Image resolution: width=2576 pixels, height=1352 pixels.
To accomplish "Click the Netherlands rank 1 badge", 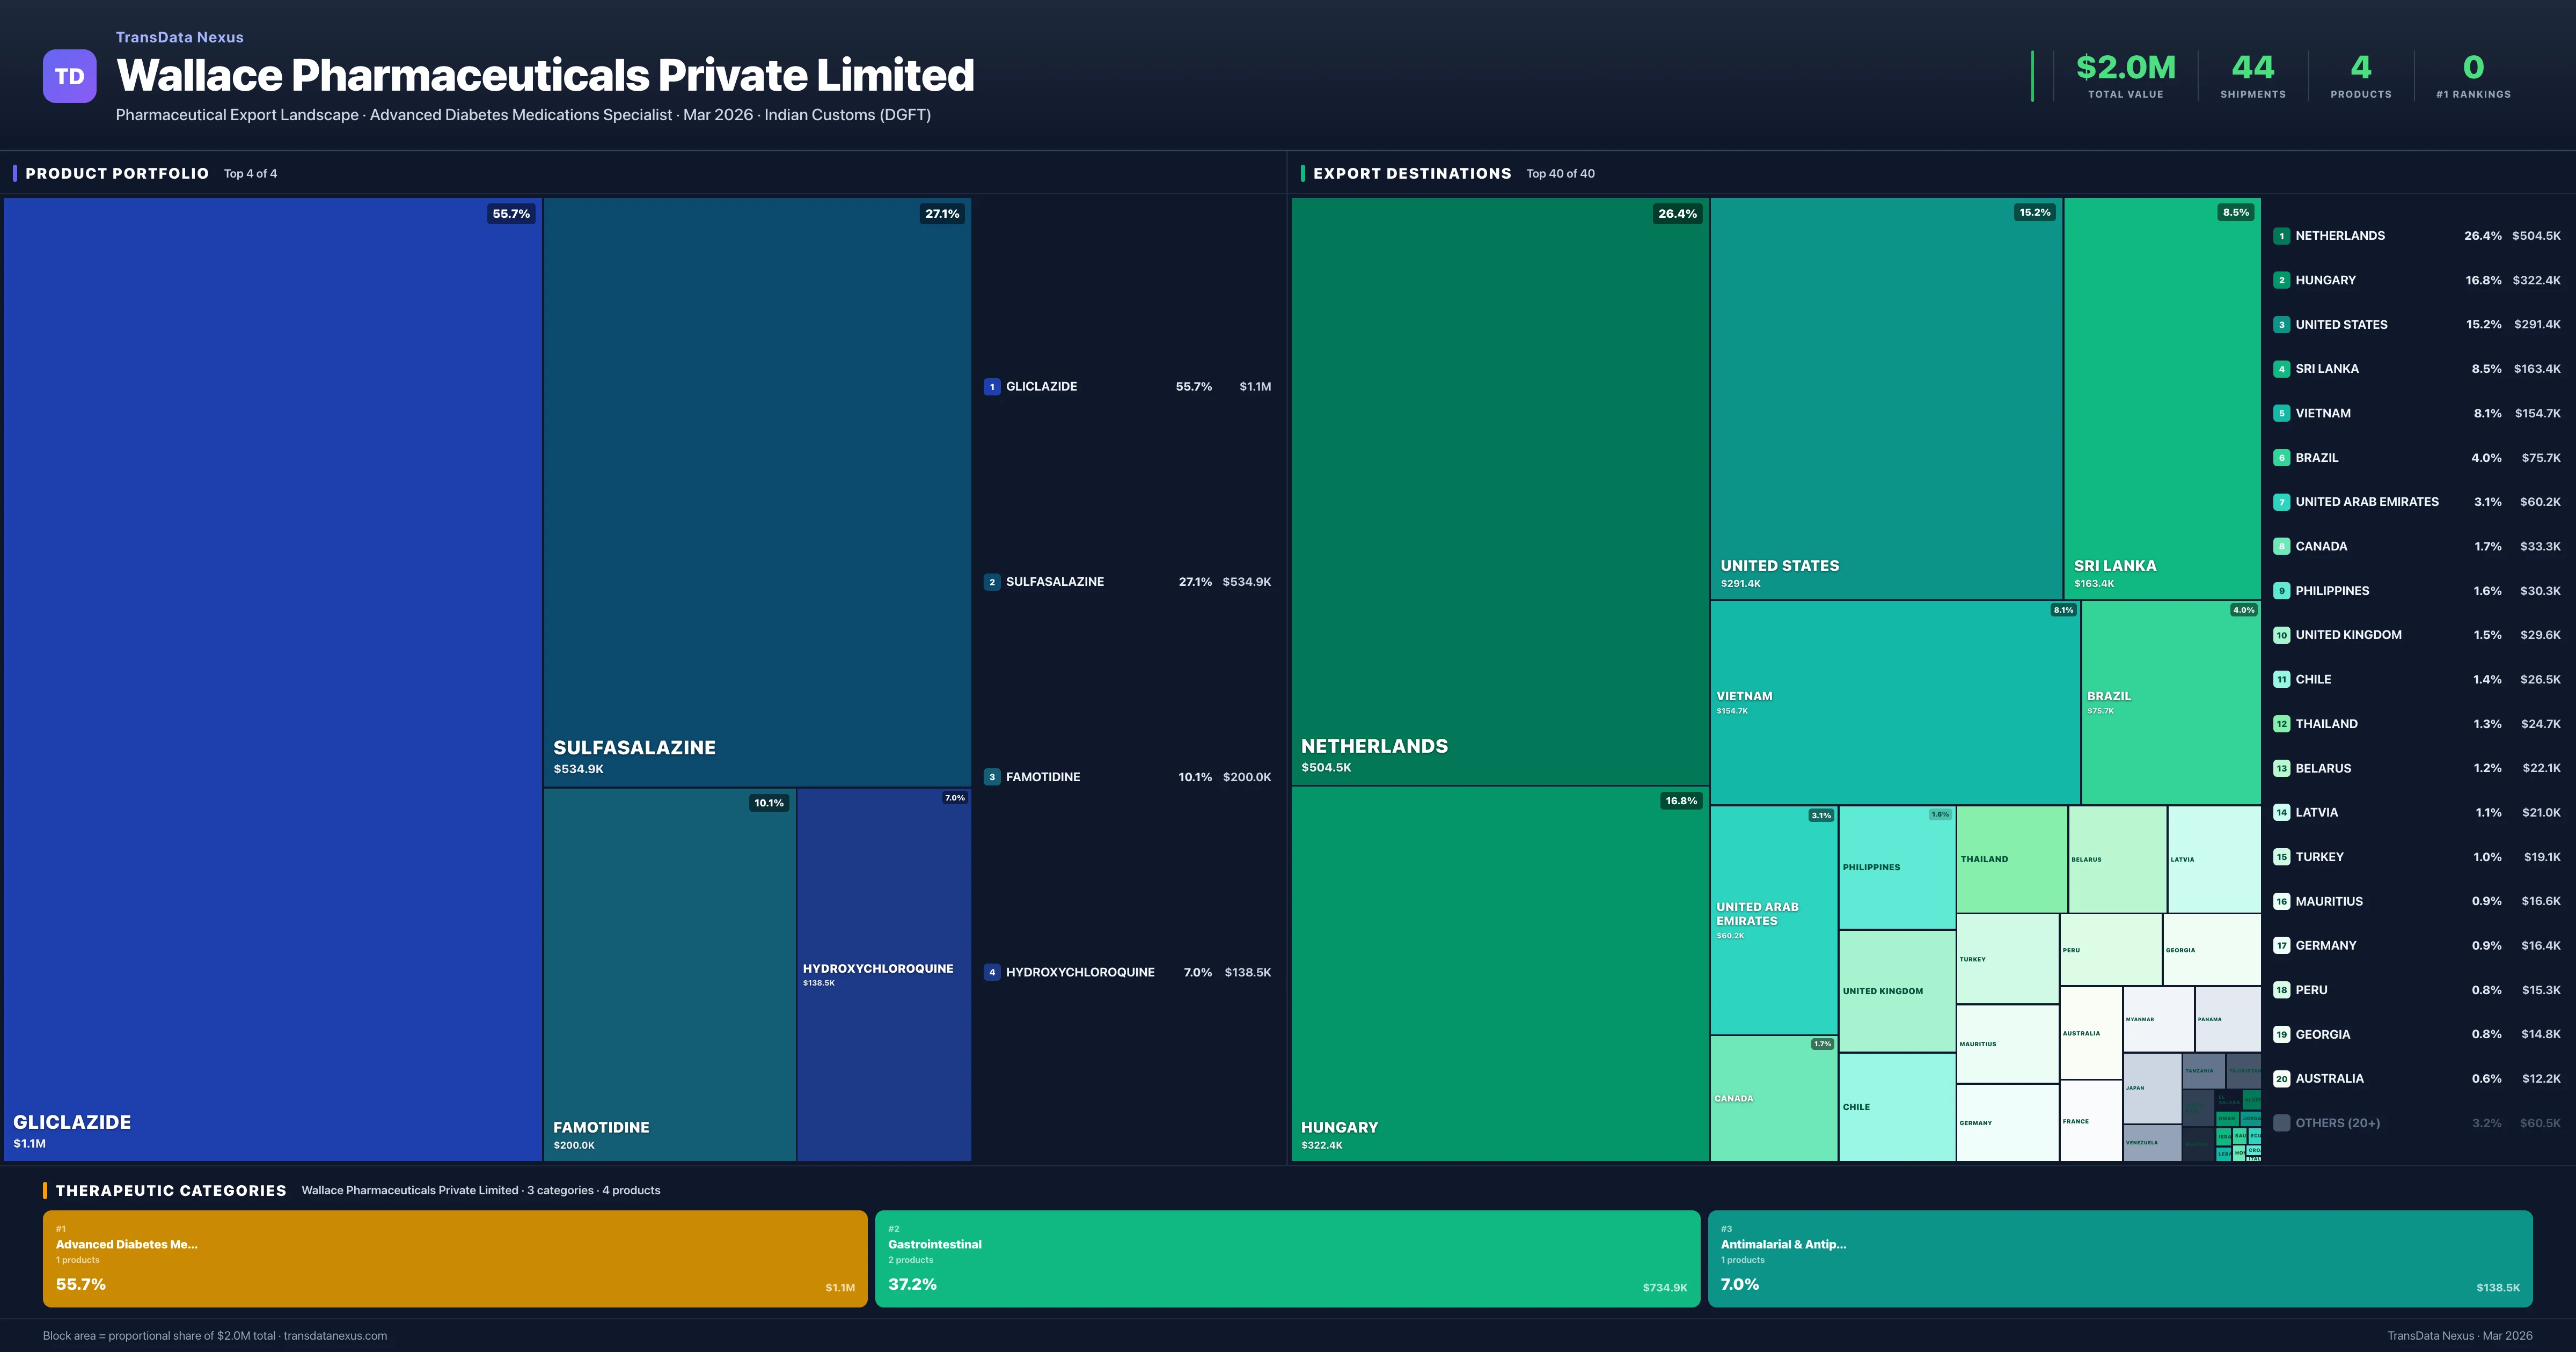I will (2281, 236).
